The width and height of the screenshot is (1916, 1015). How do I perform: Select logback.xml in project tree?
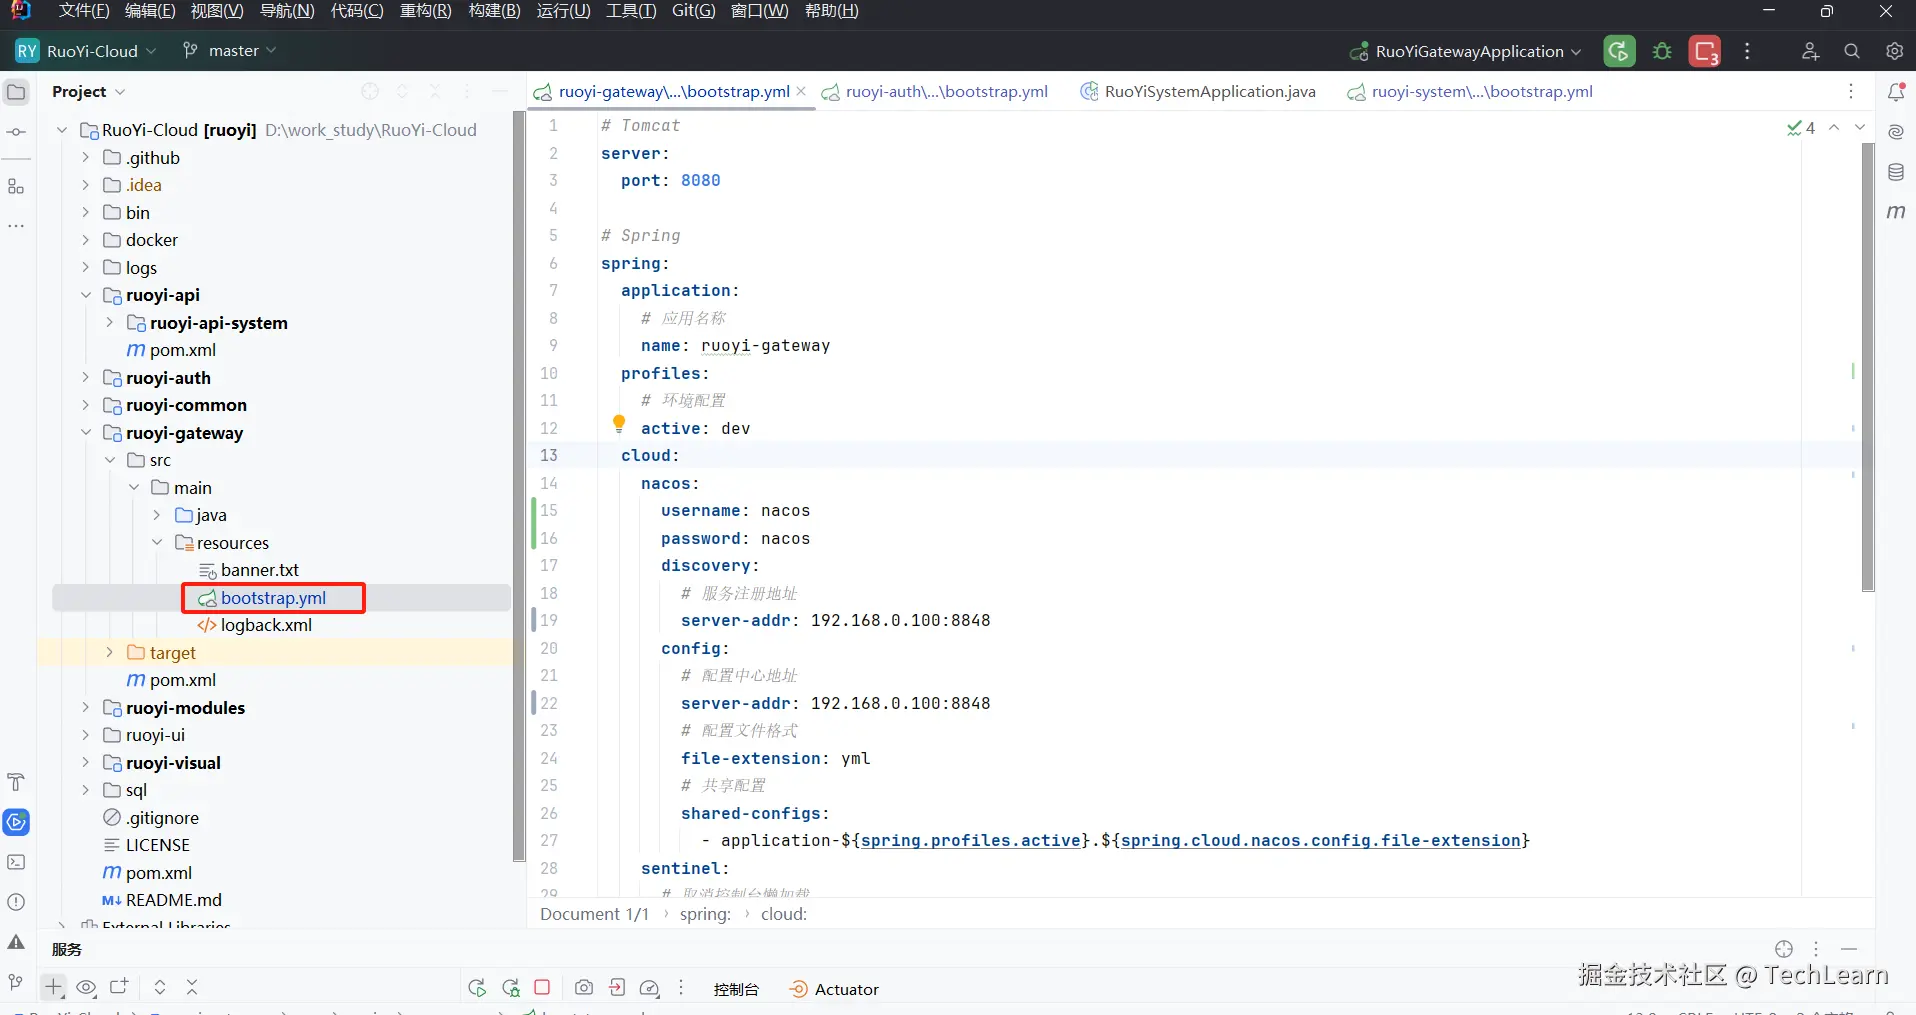266,625
